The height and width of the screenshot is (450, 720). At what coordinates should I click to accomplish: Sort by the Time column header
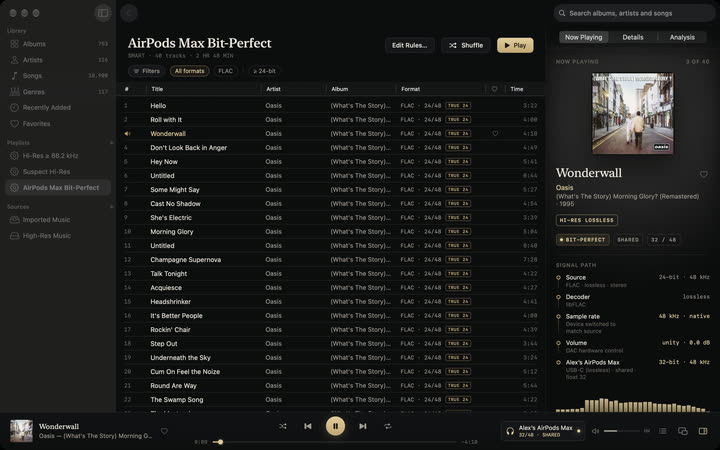point(517,89)
